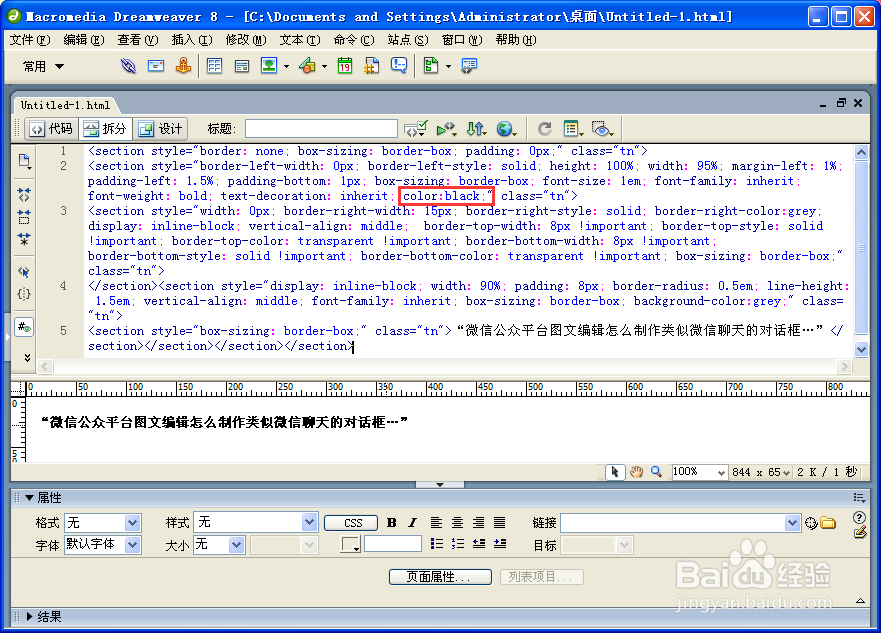Open the 链接 link dropdown arrow

coord(792,523)
